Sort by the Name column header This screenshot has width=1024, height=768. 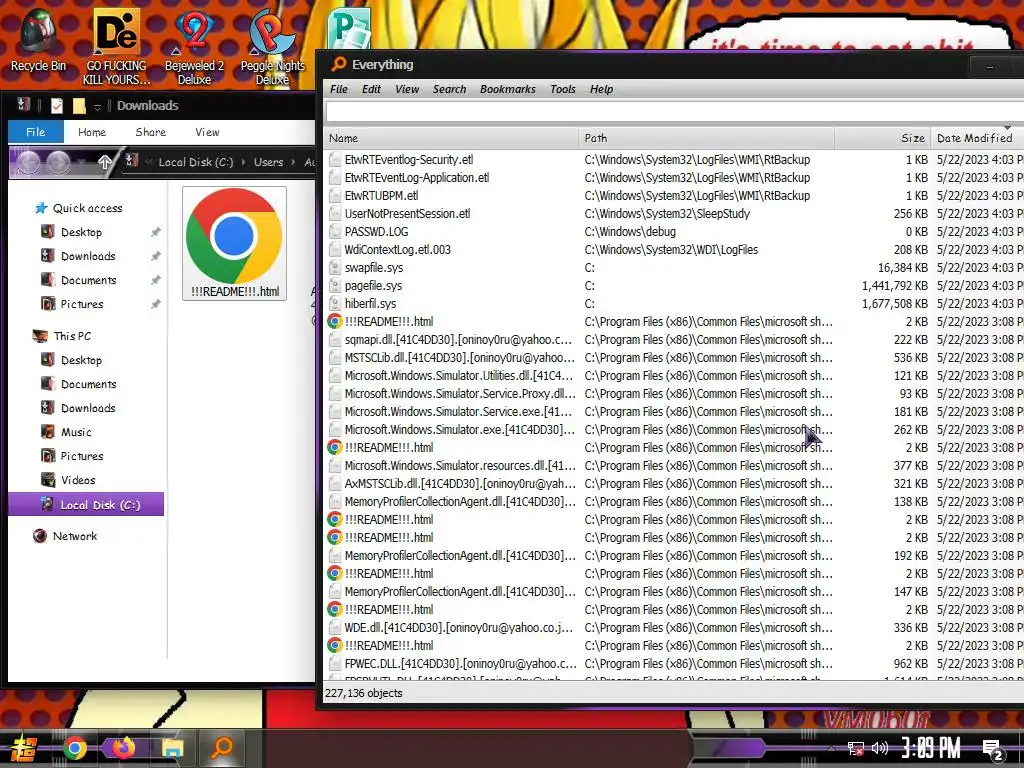click(451, 138)
